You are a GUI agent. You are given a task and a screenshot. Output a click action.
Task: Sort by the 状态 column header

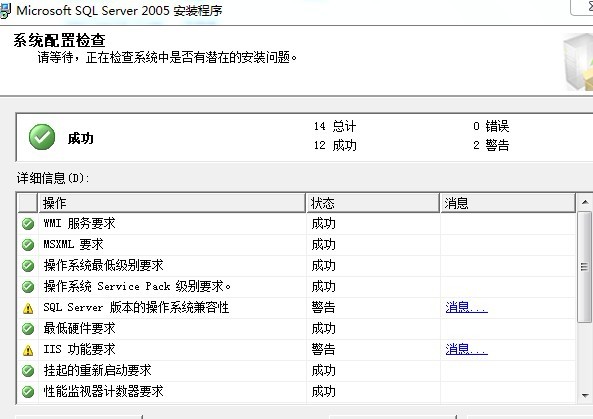[x=373, y=203]
